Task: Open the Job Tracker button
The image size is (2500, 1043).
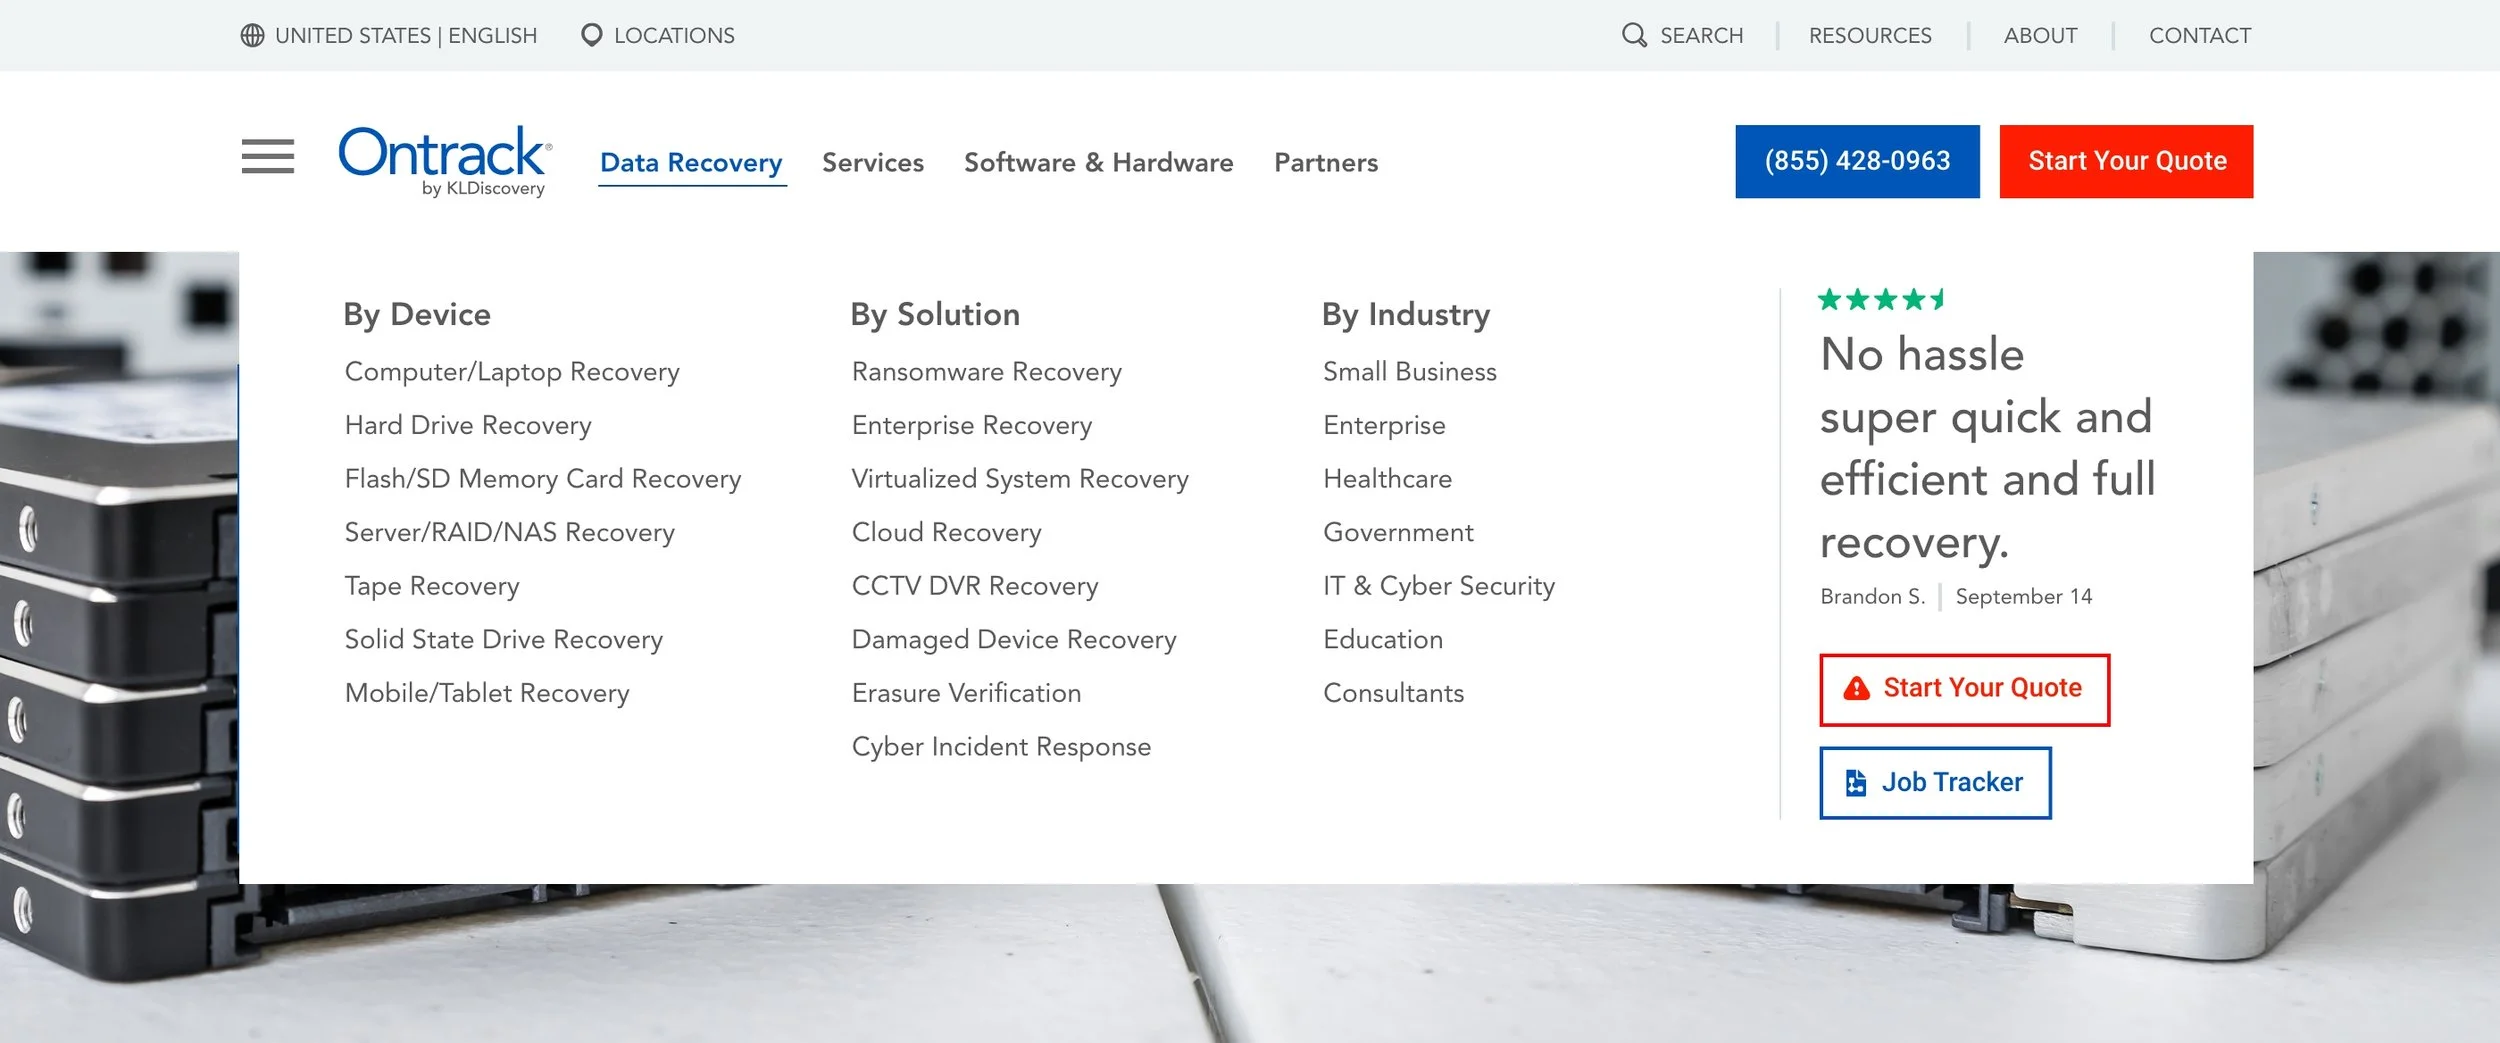Action: pos(1935,782)
